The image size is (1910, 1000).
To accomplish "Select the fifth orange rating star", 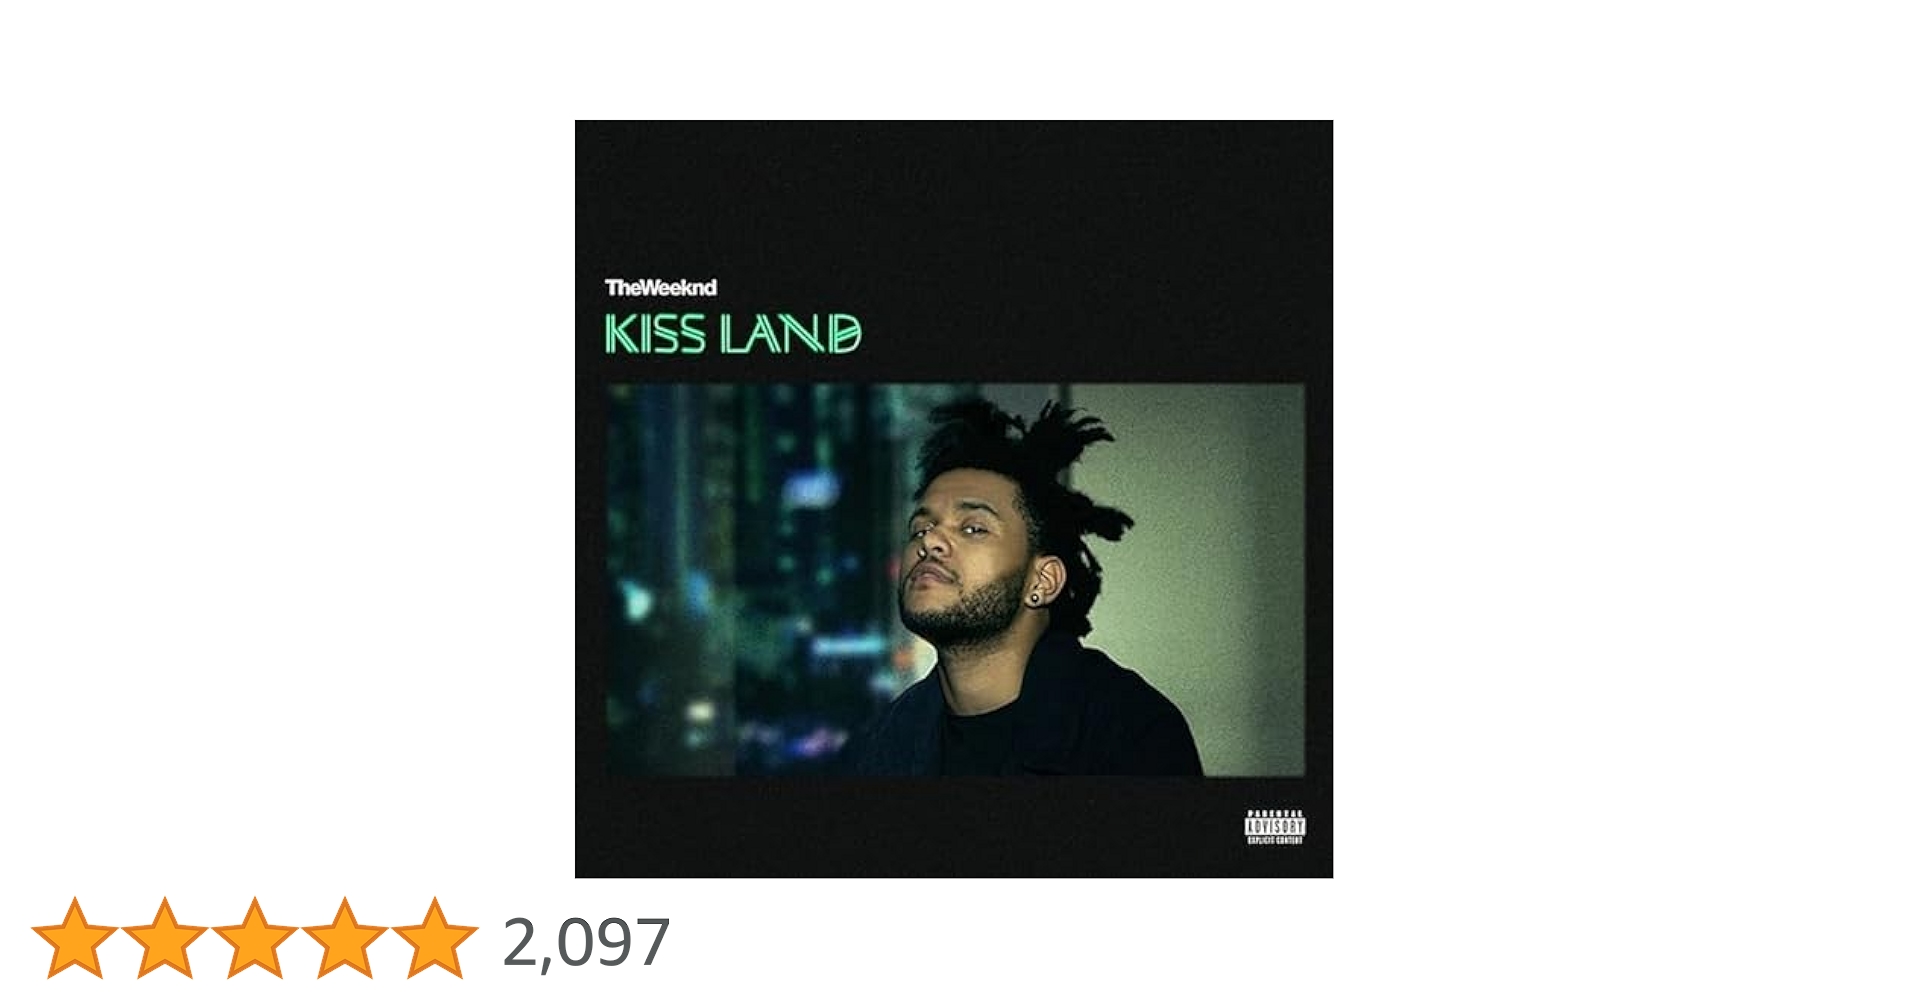I will click(435, 938).
